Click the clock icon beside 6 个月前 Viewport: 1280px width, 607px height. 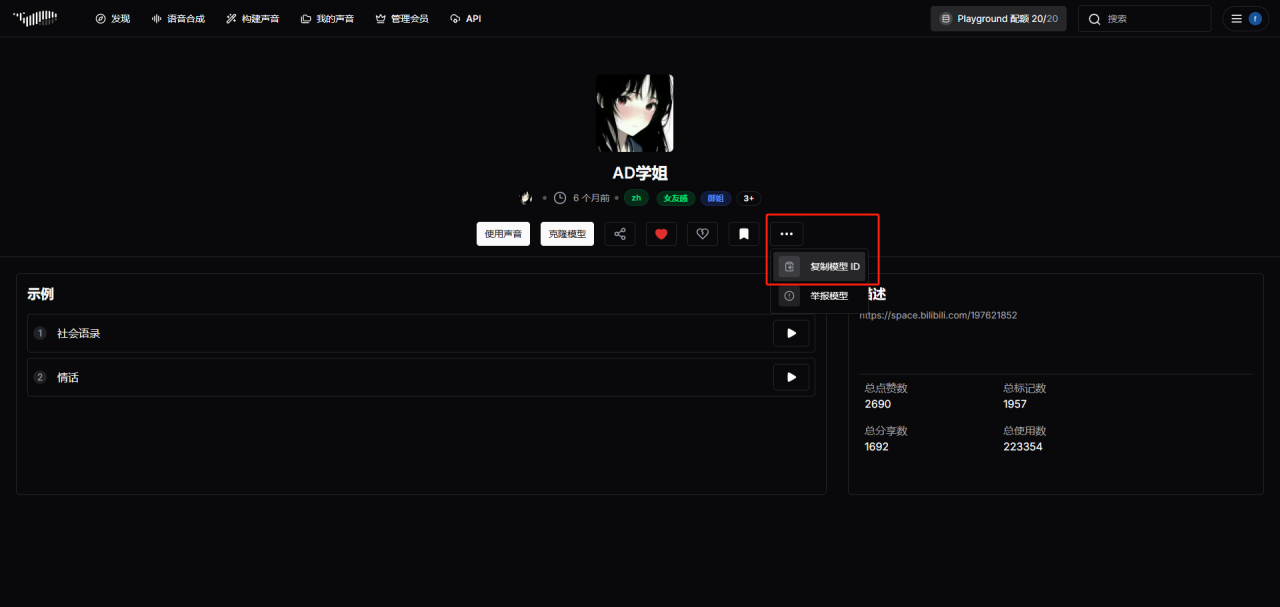(x=560, y=198)
